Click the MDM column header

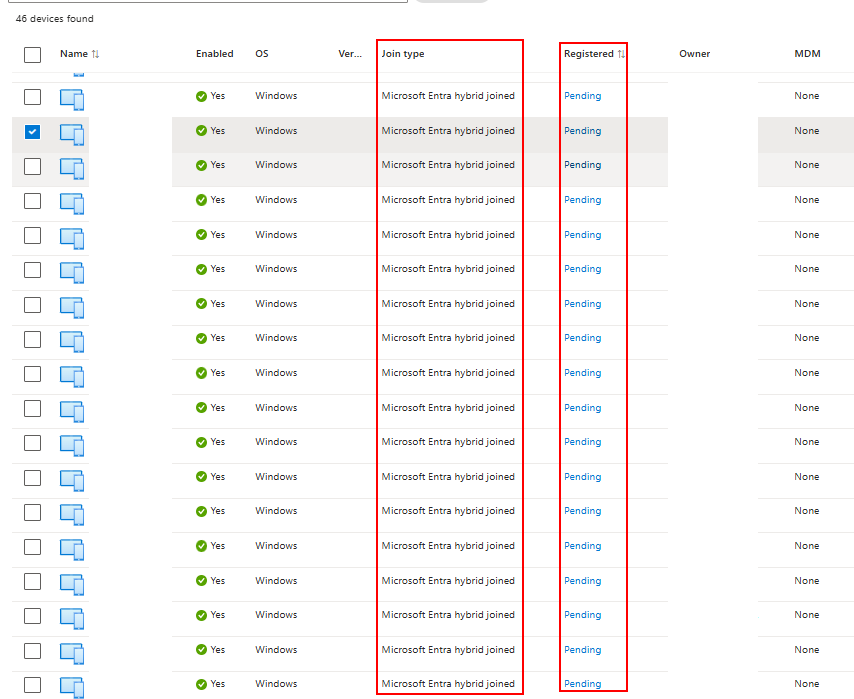pyautogui.click(x=807, y=54)
